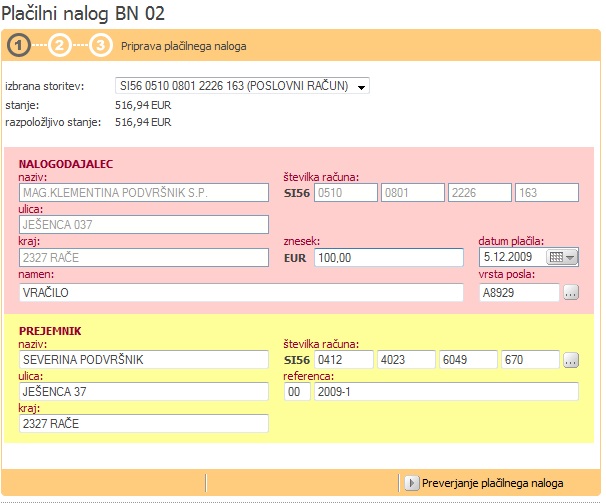Screen dimensions: 606x504
Task: Click the stanje value 516,94 EUR
Action: point(143,105)
